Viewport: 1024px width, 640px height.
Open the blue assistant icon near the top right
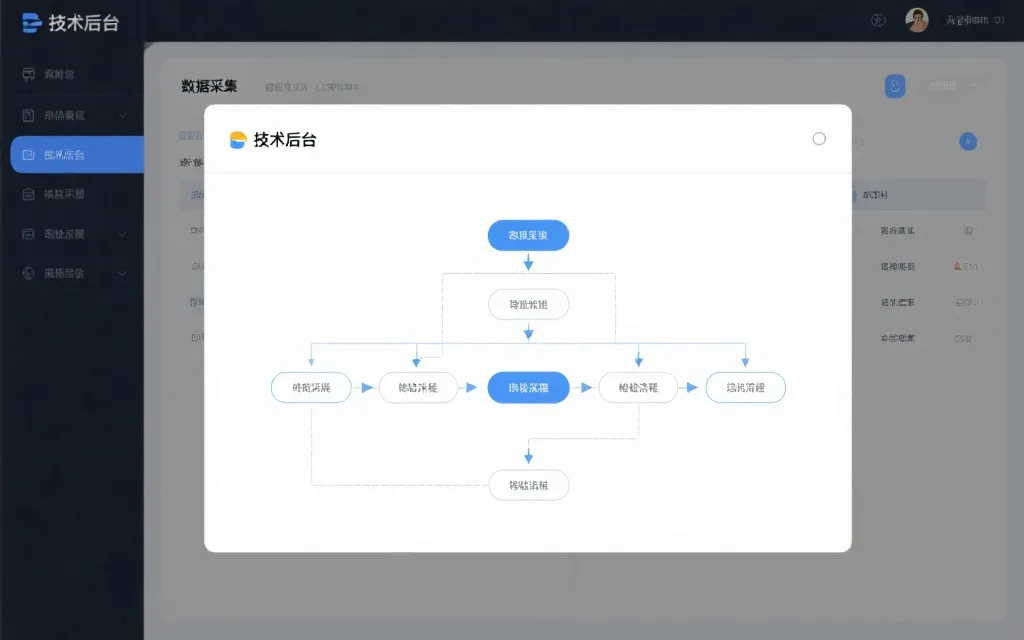pyautogui.click(x=895, y=86)
